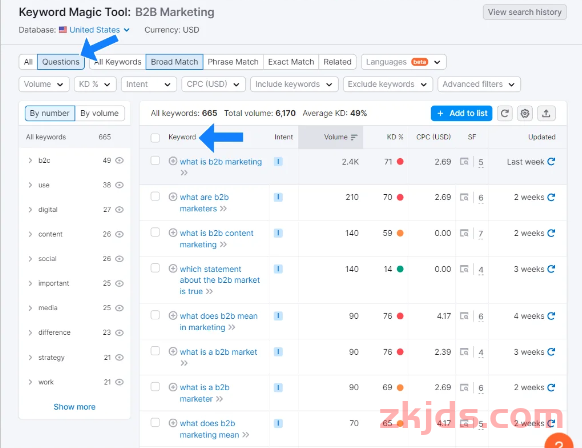This screenshot has height=448, width=582.
Task: Check the box for what does b2b mean in marketing
Action: coord(155,315)
